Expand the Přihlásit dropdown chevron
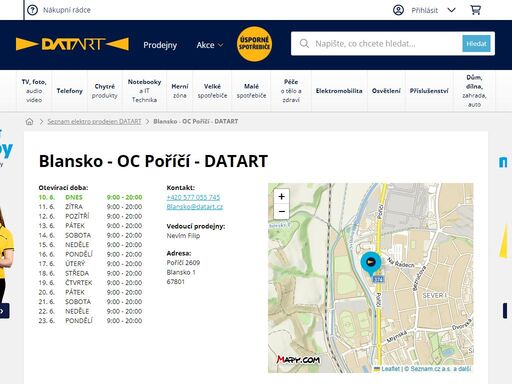This screenshot has width=512, height=384. coord(451,10)
